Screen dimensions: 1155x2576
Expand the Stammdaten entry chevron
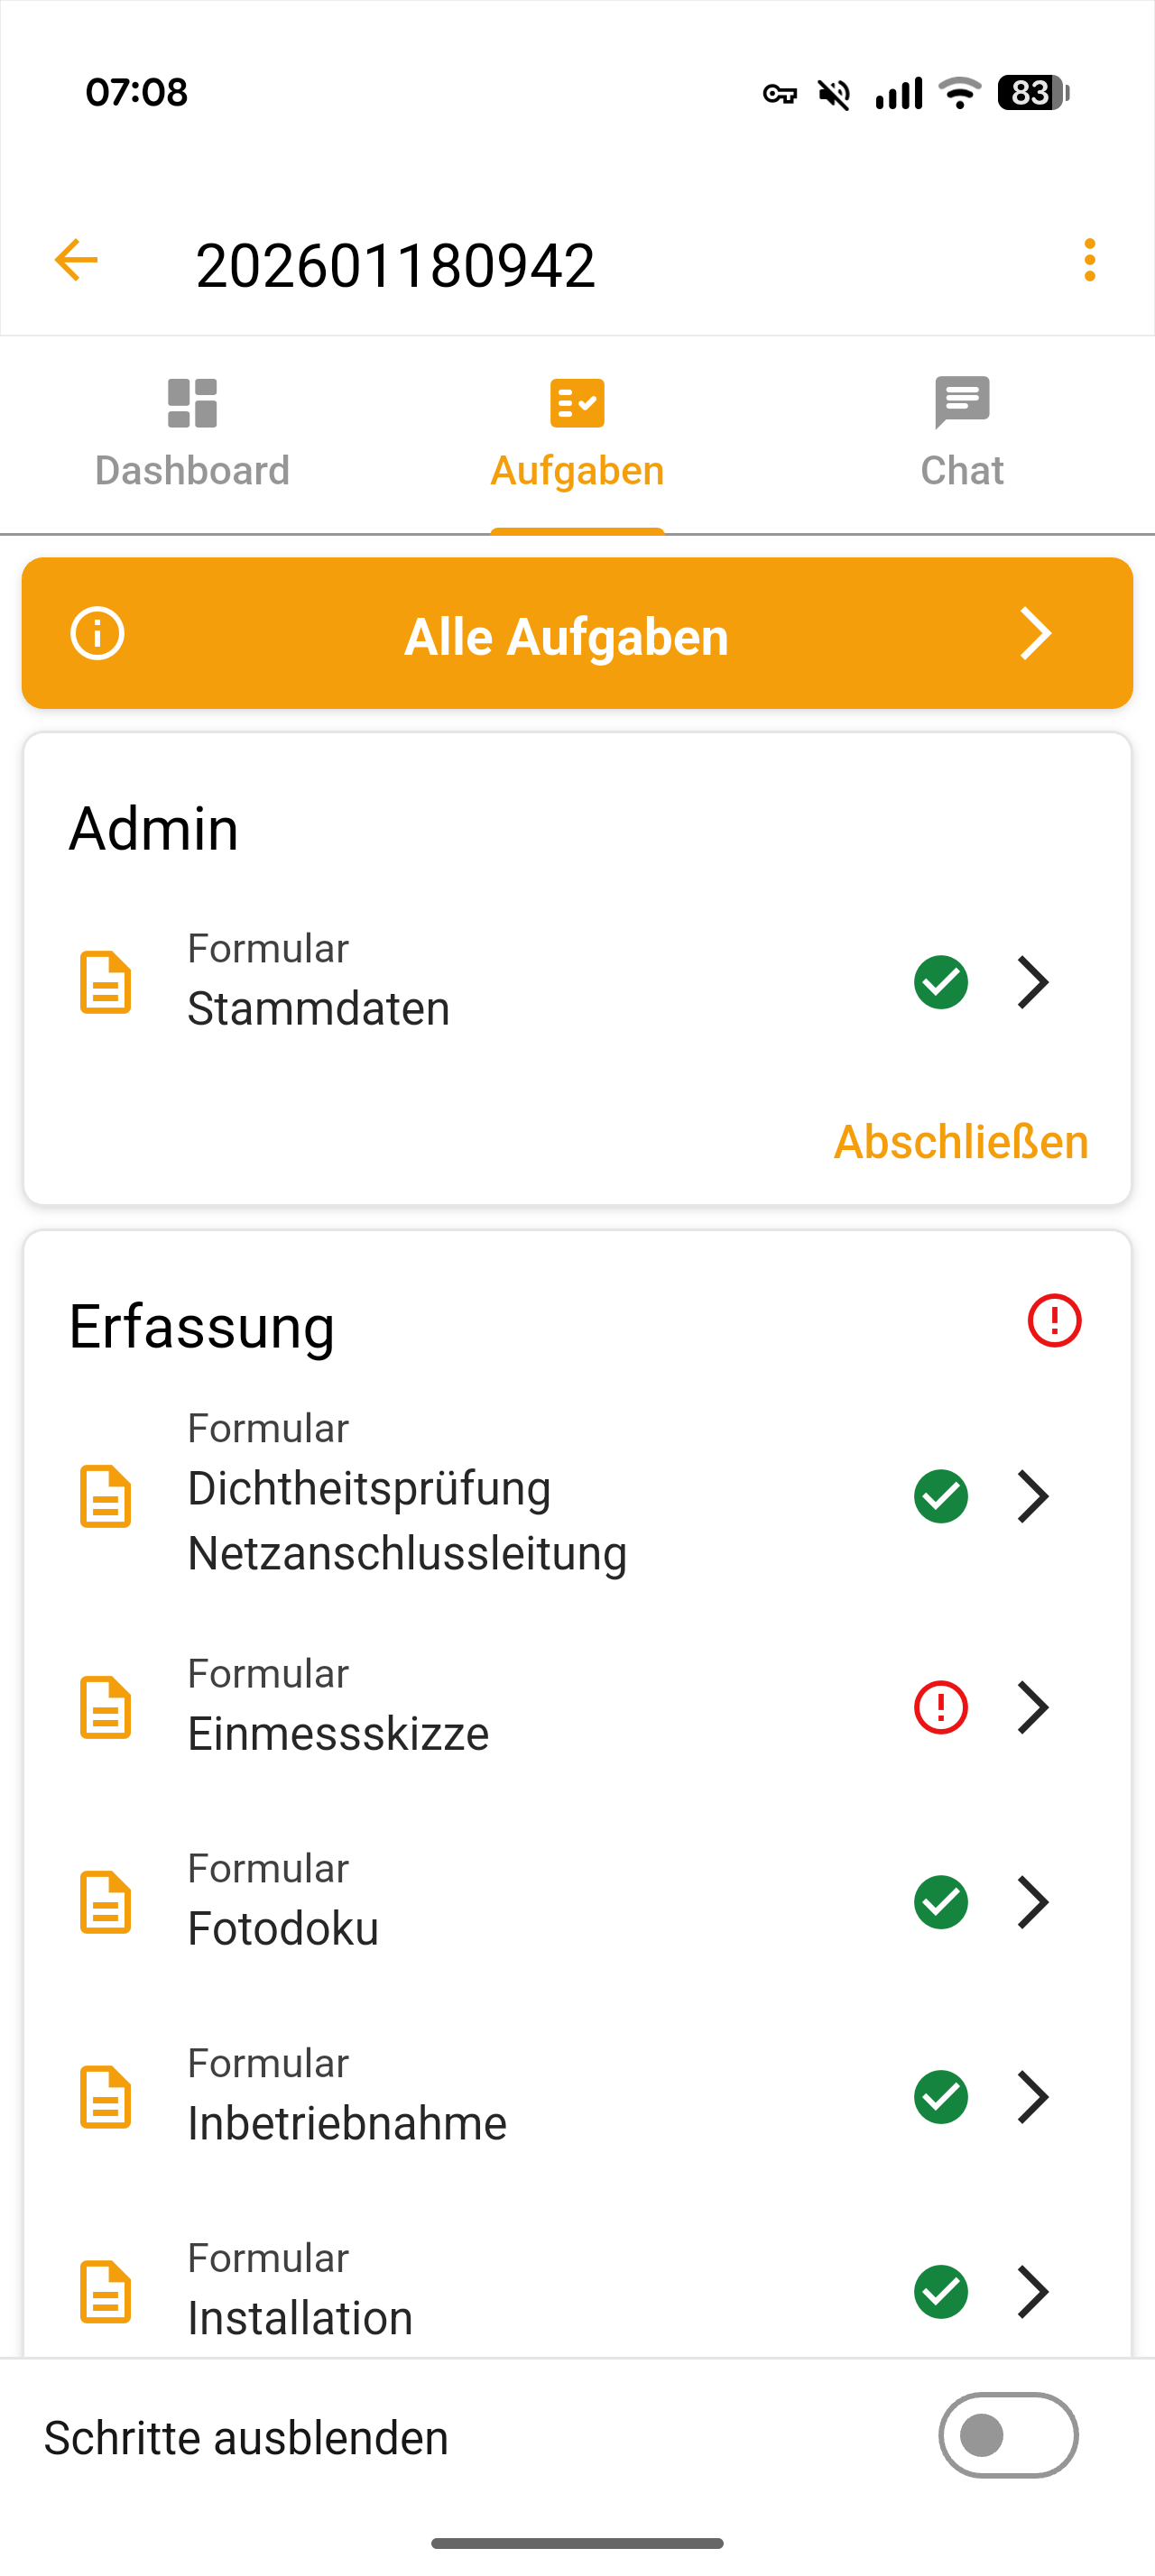[x=1033, y=982]
